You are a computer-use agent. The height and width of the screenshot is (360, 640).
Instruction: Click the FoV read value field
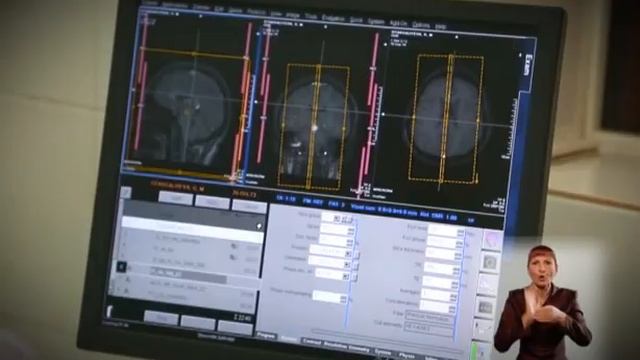click(x=447, y=232)
